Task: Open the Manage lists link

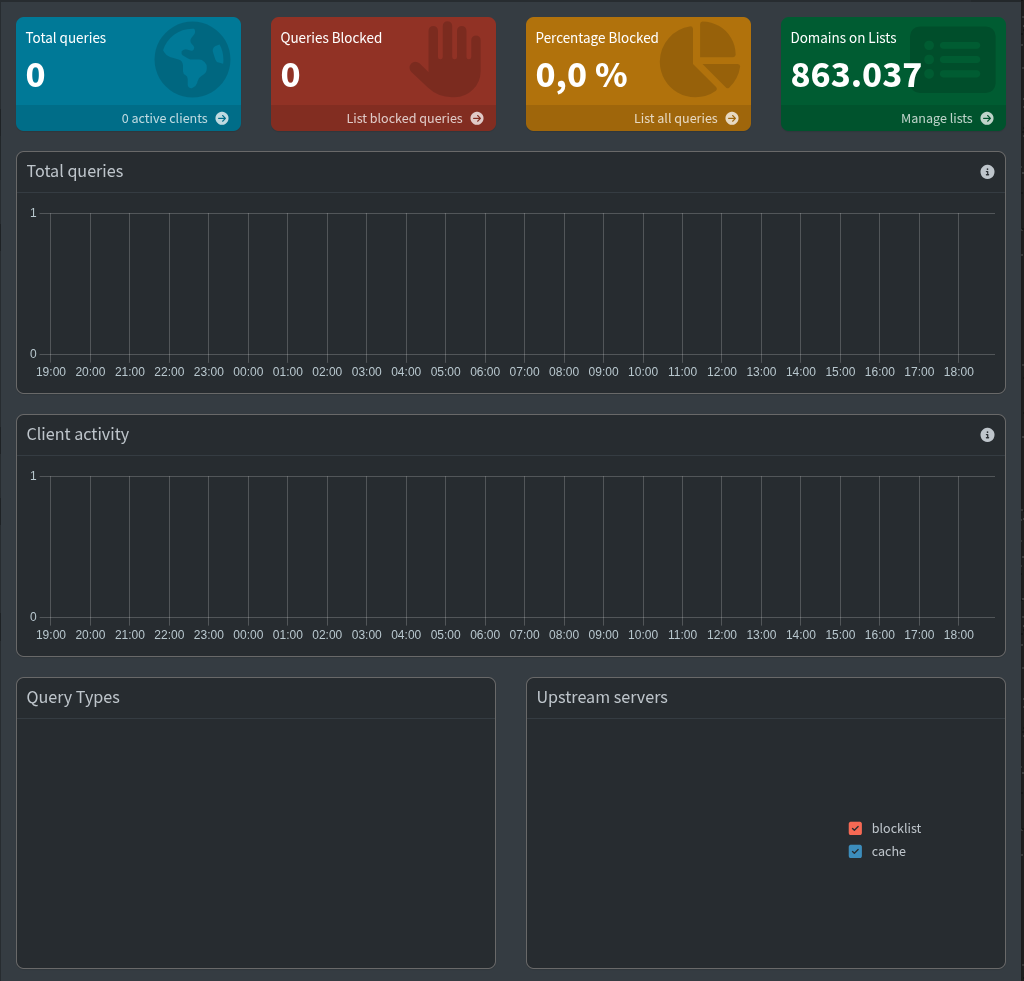Action: tap(936, 118)
